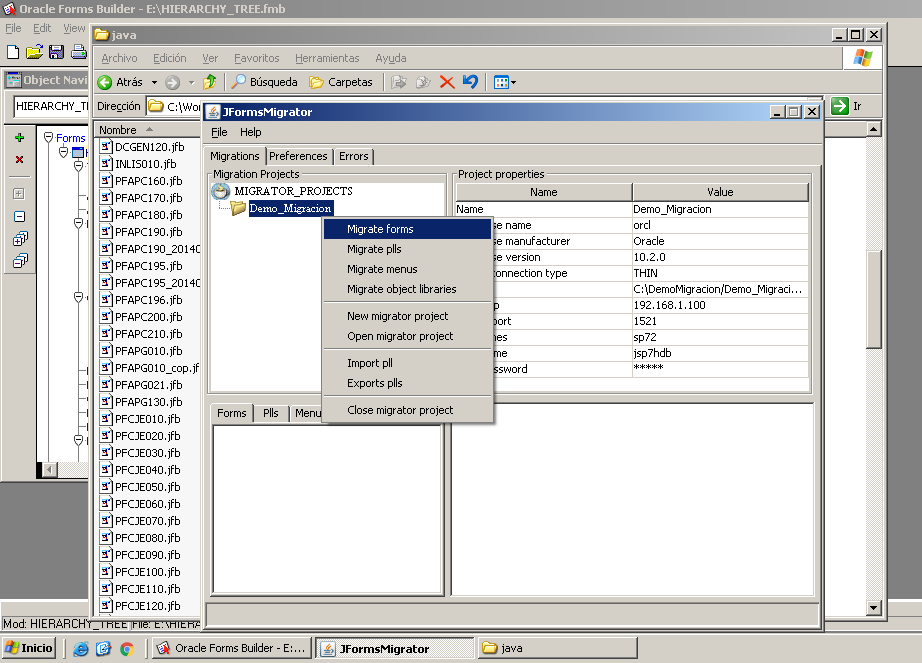
Task: Switch to Oracle Forms Builder taskbar button
Action: point(231,648)
